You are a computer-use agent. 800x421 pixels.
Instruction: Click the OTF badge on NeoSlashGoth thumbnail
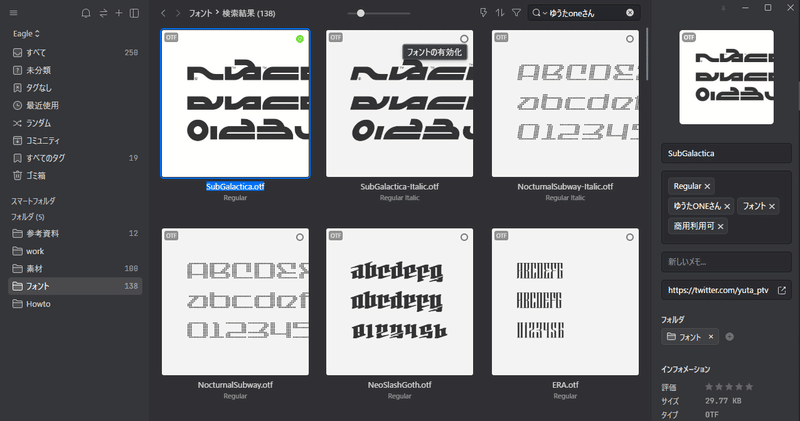pos(335,236)
